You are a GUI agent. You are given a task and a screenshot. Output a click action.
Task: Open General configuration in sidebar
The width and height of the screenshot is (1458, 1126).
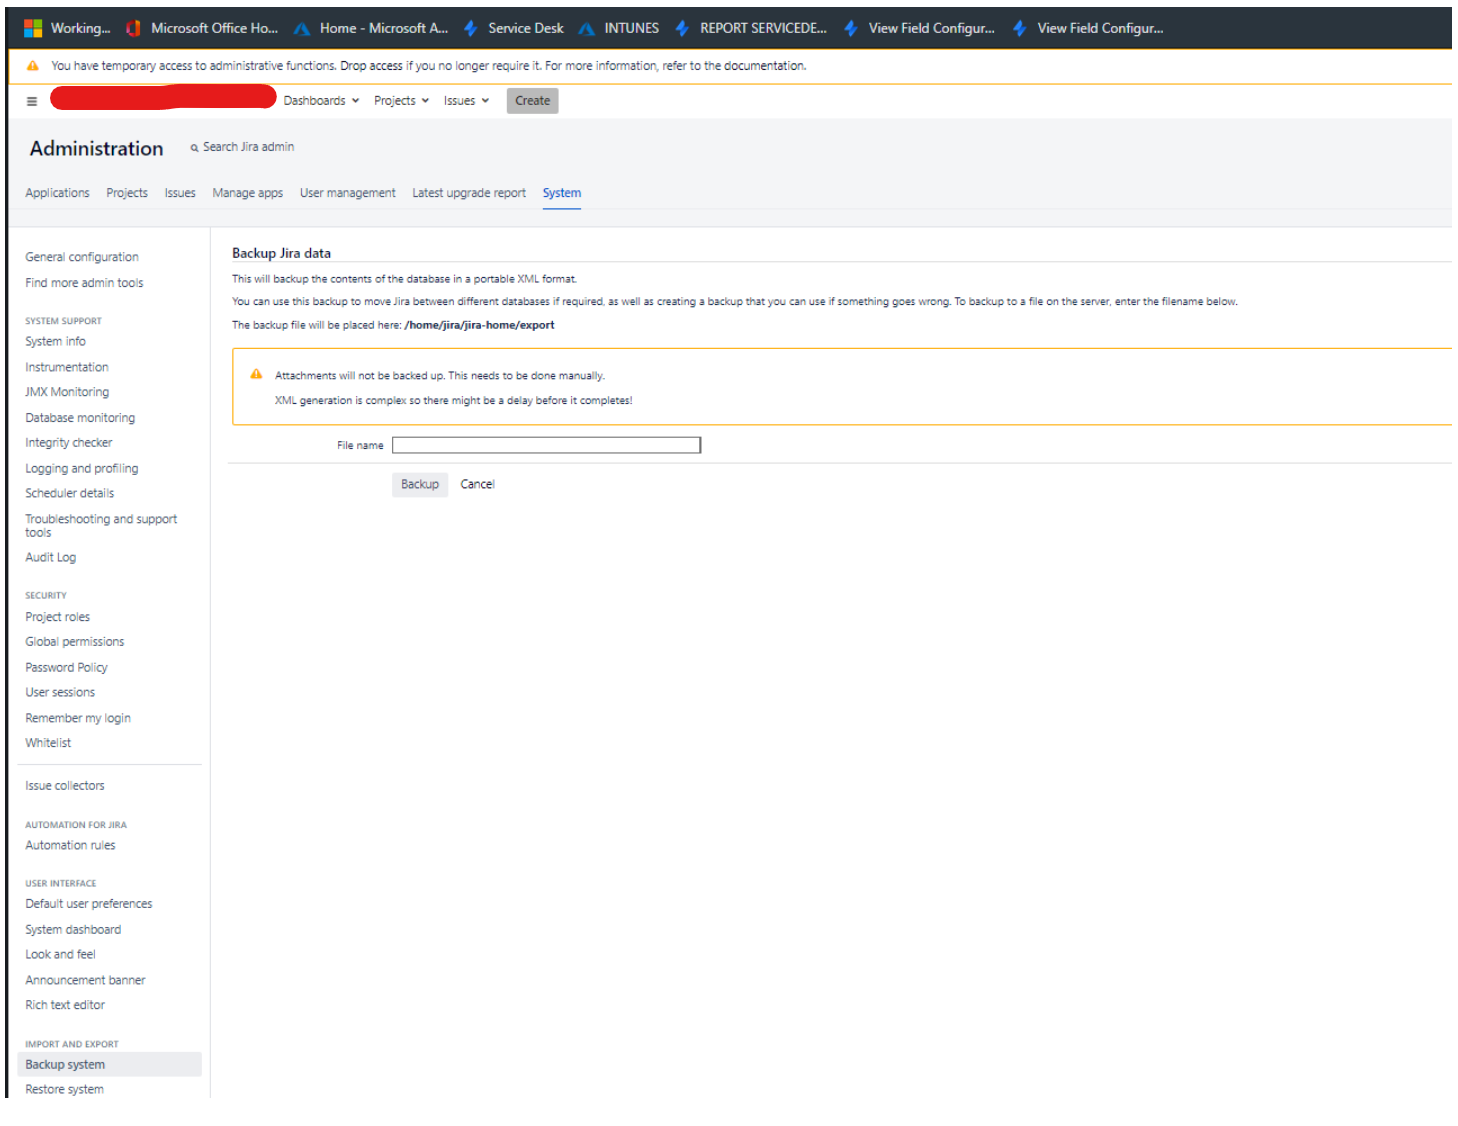[82, 257]
